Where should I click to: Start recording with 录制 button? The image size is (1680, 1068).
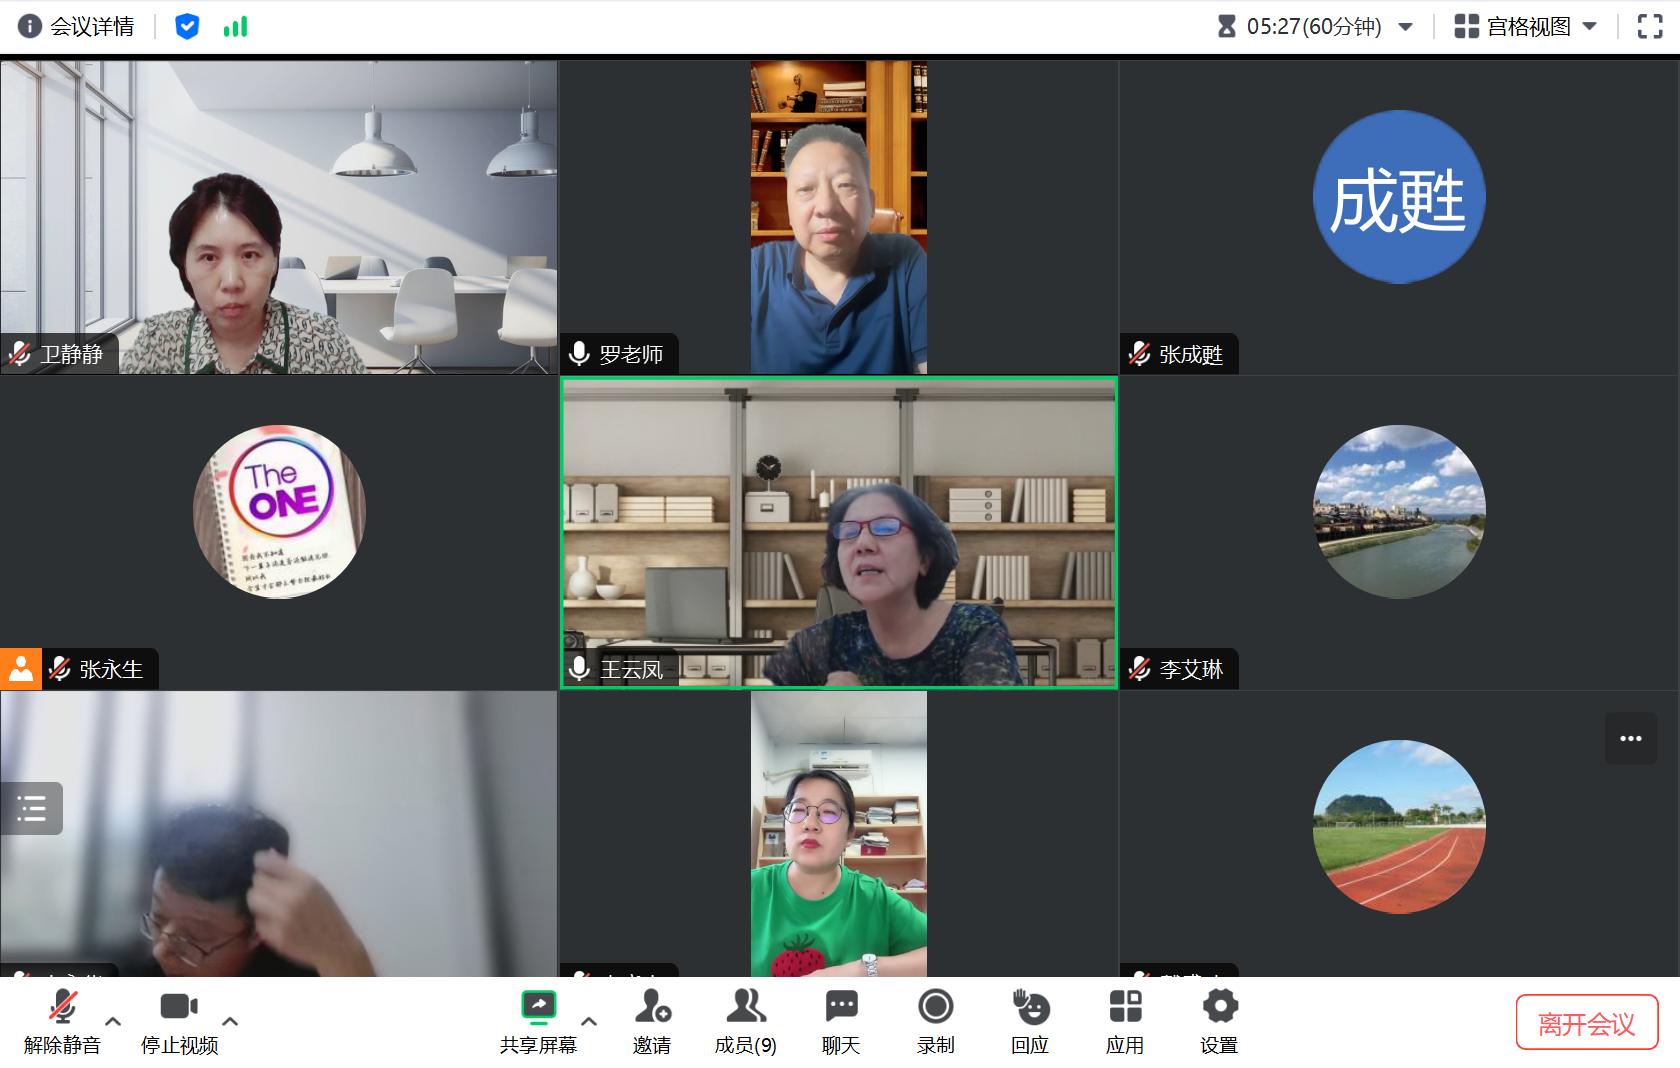click(935, 1008)
